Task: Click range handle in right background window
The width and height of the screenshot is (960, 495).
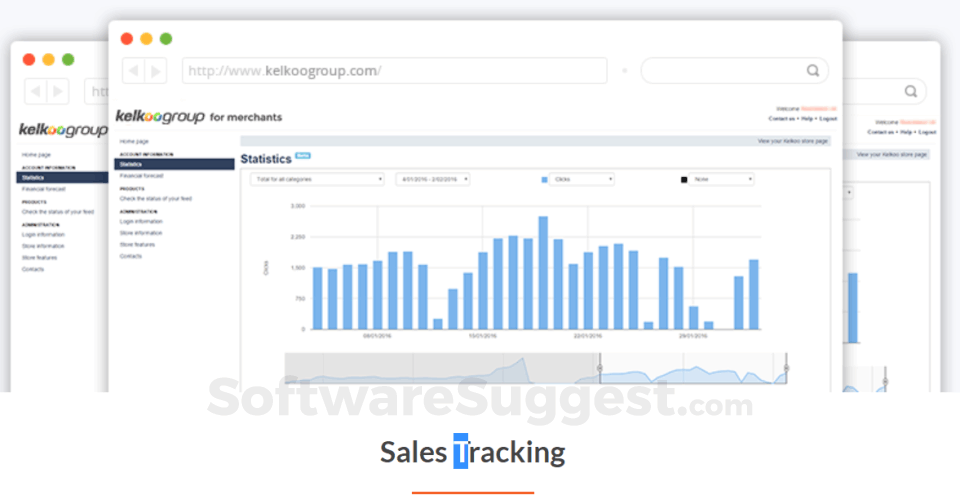Action: coord(885,382)
